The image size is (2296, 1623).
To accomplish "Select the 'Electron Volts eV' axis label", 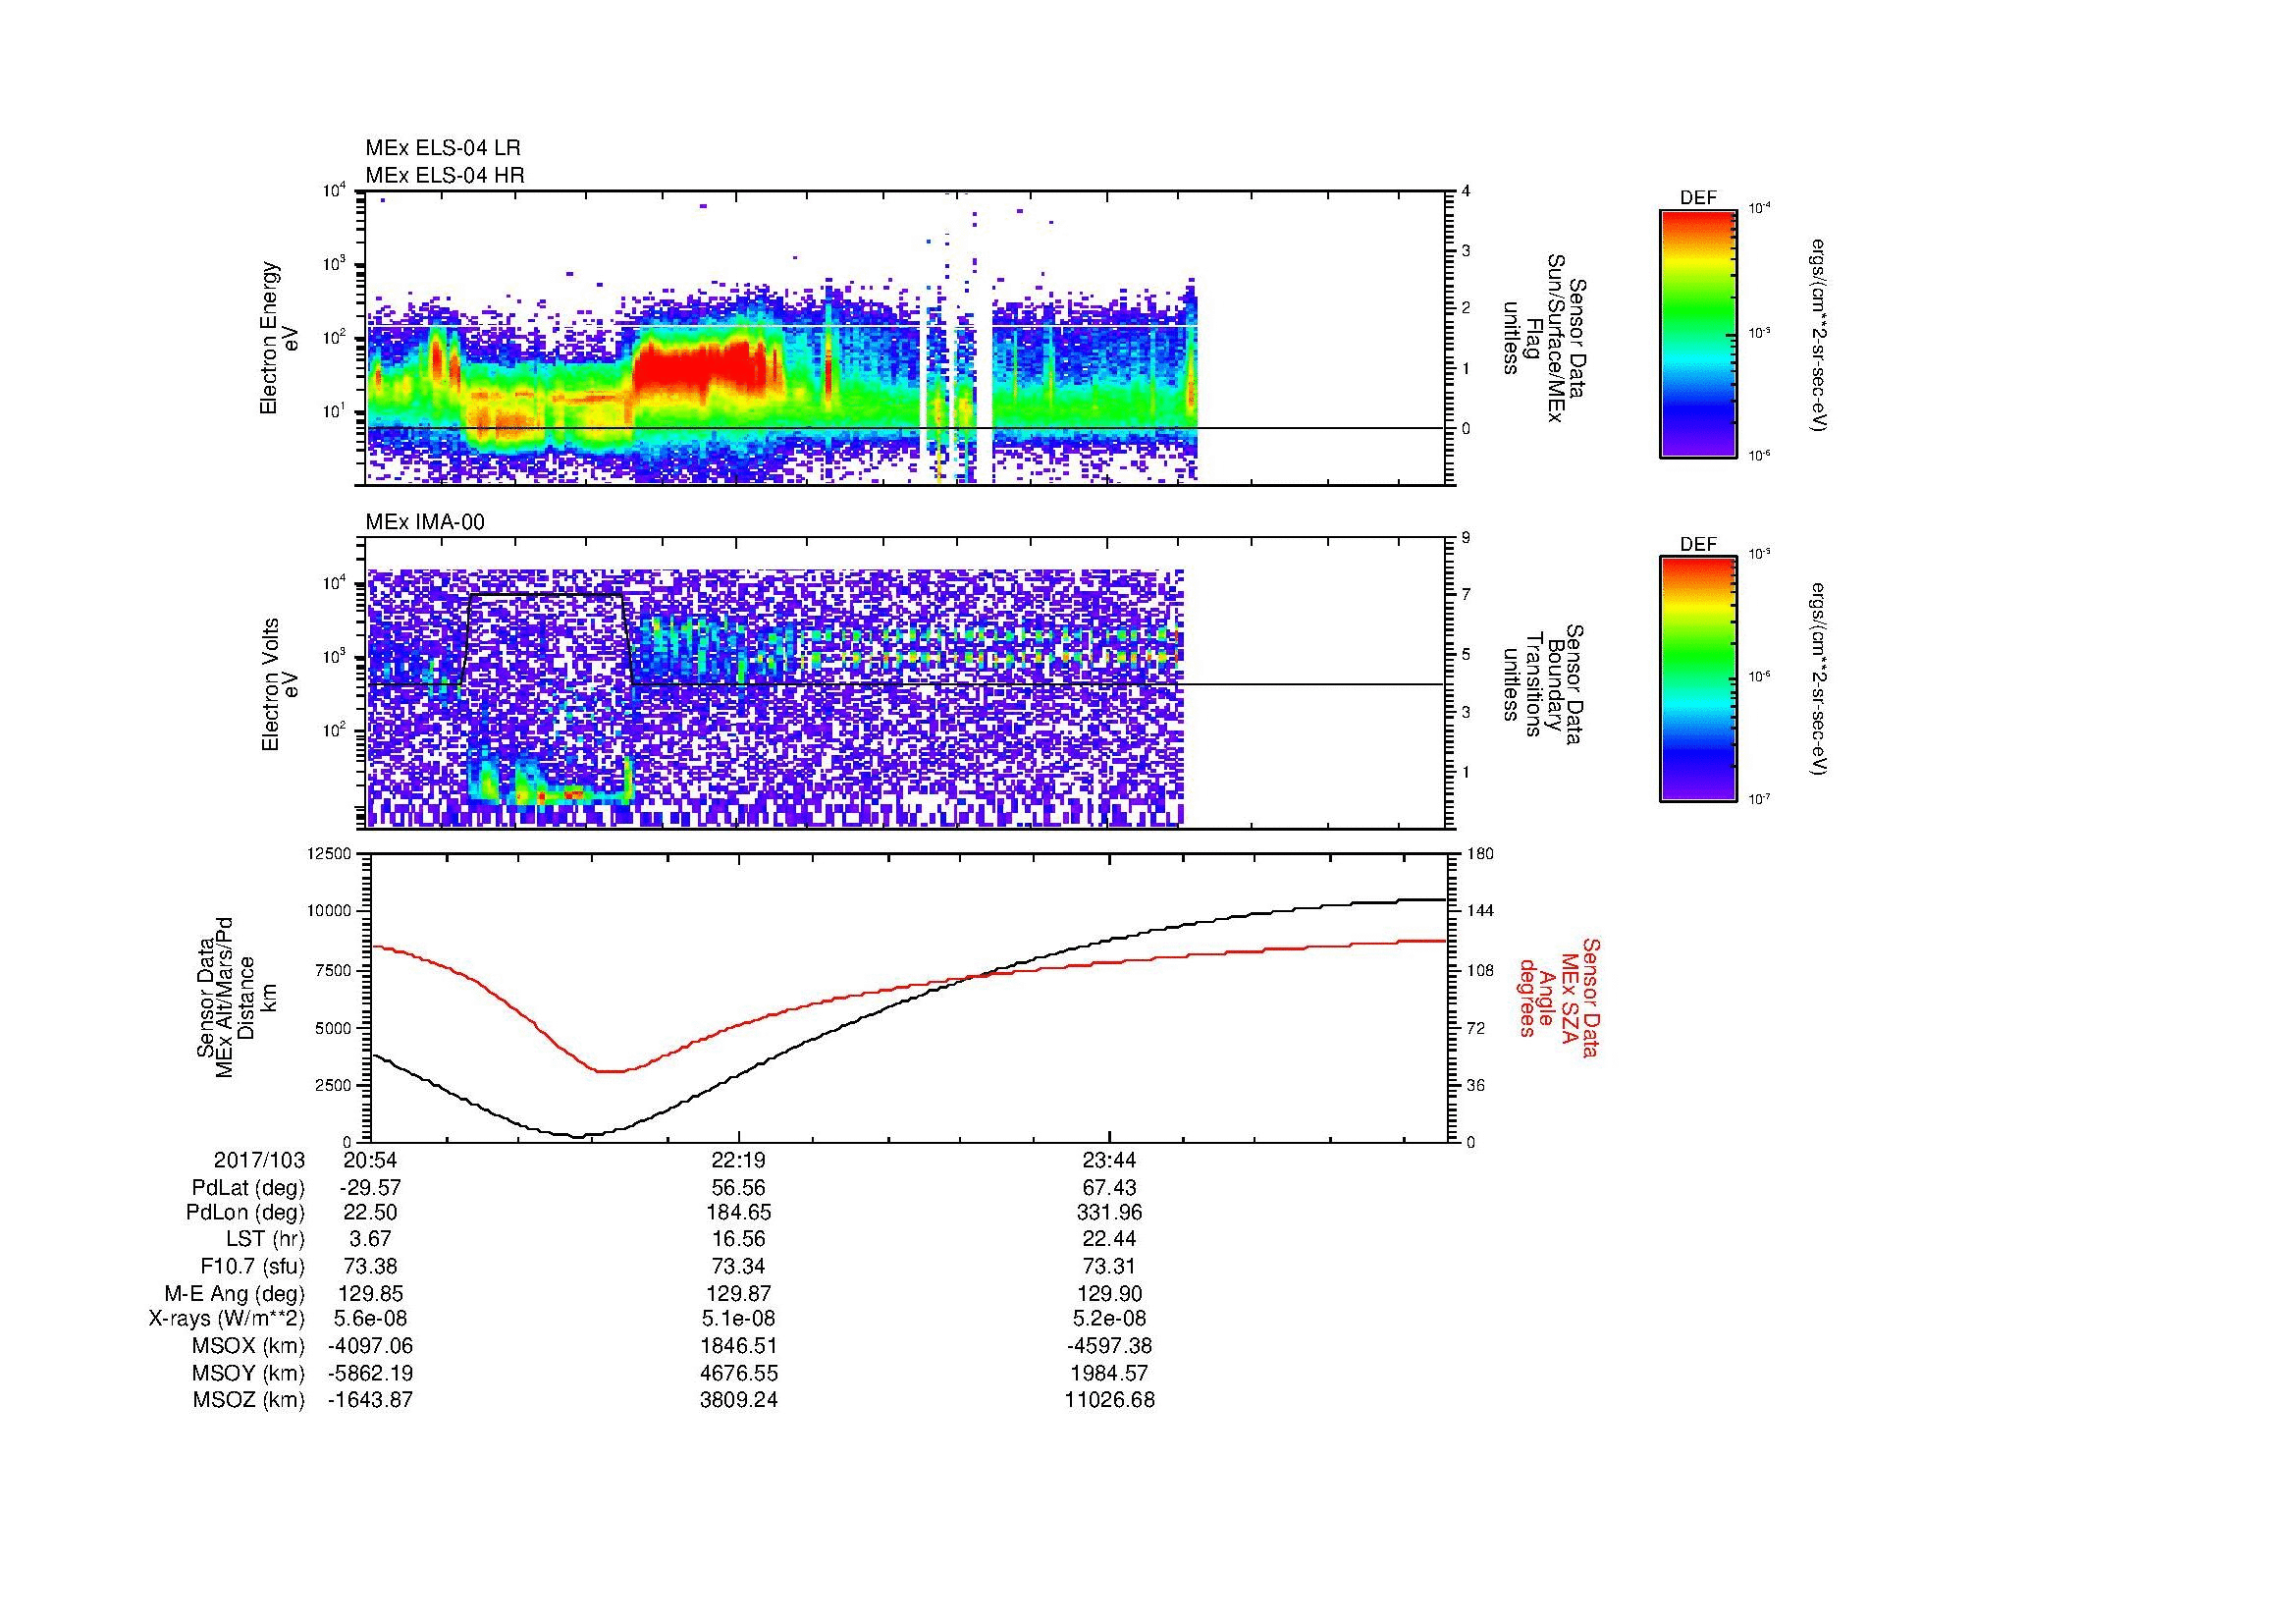I will point(280,684).
